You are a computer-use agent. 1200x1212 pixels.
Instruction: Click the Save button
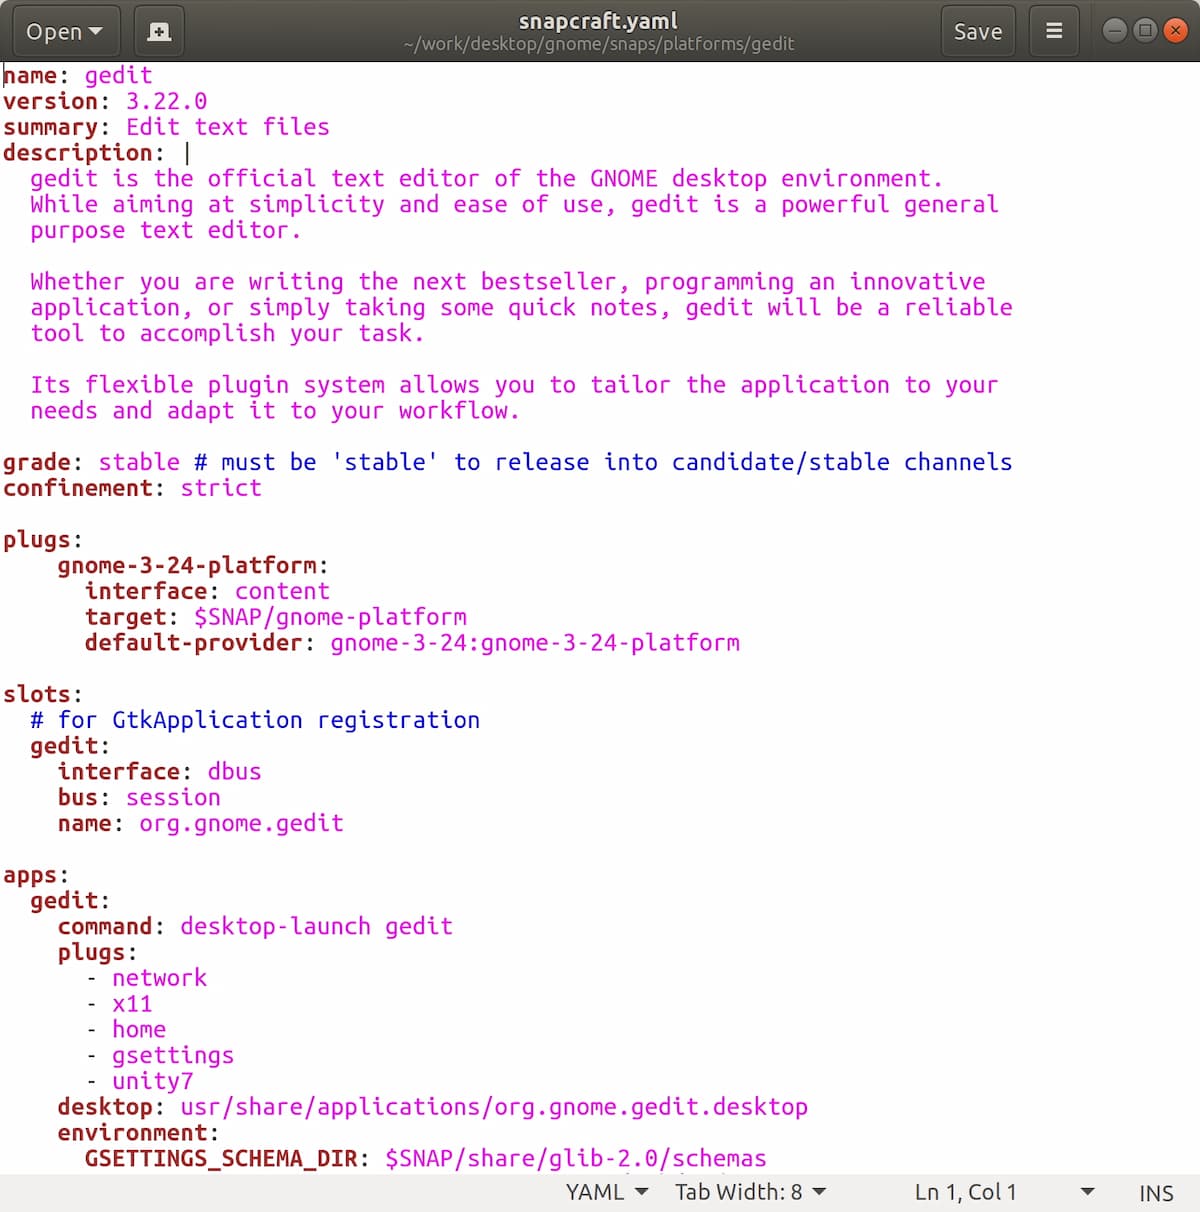977,31
